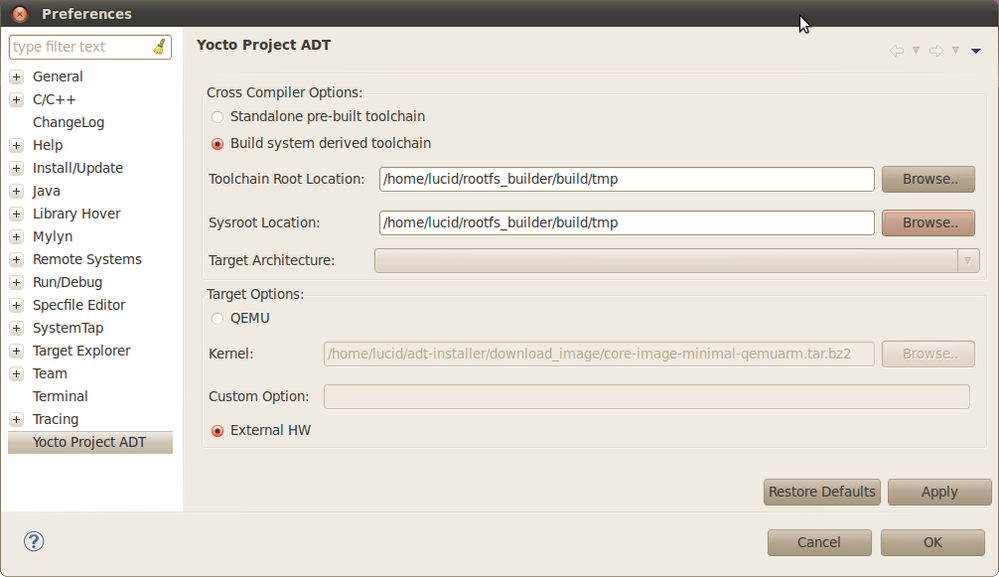Expand the Help tree node
This screenshot has height=577, width=999.
click(x=17, y=146)
